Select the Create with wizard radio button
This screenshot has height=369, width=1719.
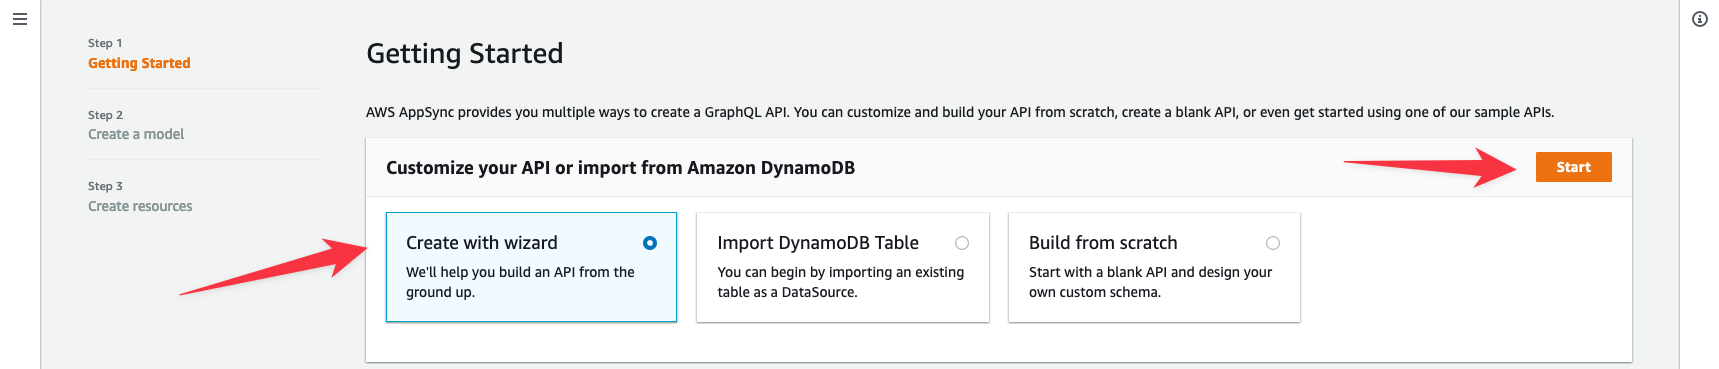click(x=650, y=243)
